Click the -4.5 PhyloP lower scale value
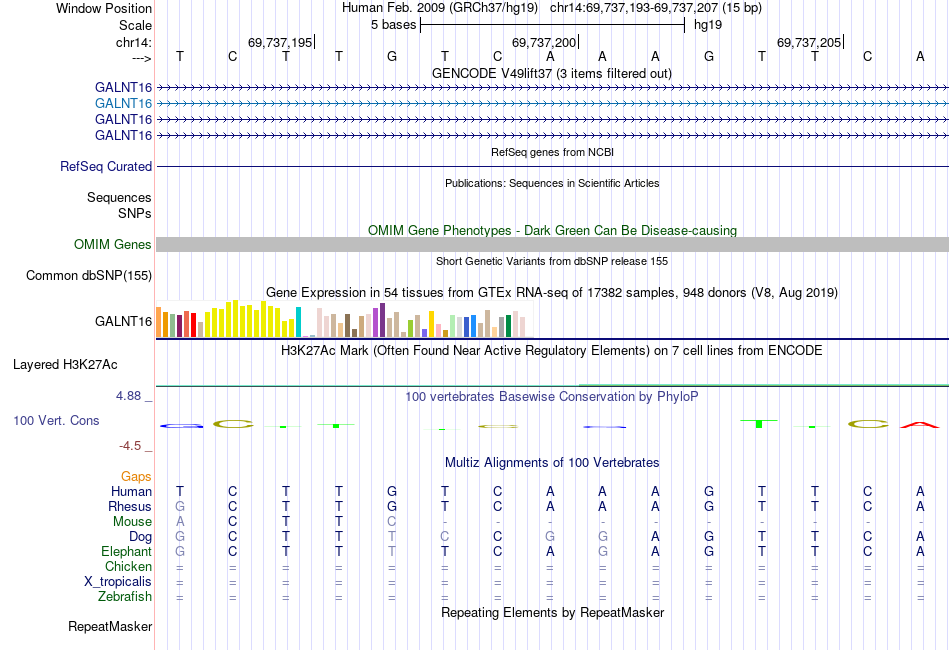 pyautogui.click(x=130, y=446)
